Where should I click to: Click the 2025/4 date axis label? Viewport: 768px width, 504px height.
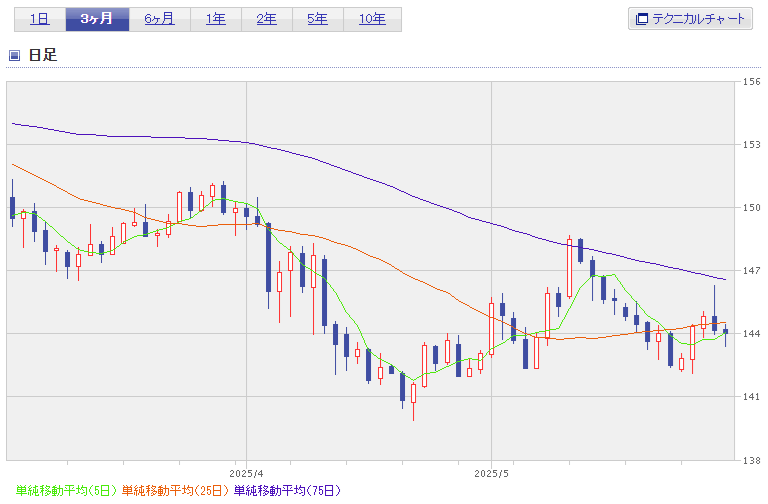point(246,474)
